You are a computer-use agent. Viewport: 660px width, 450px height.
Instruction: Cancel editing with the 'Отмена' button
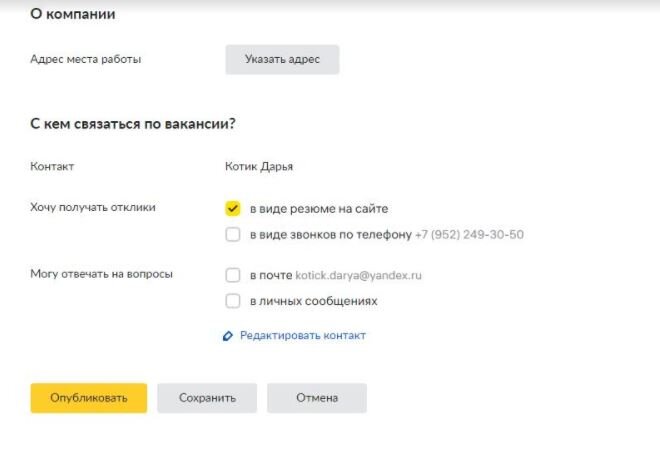pyautogui.click(x=317, y=398)
